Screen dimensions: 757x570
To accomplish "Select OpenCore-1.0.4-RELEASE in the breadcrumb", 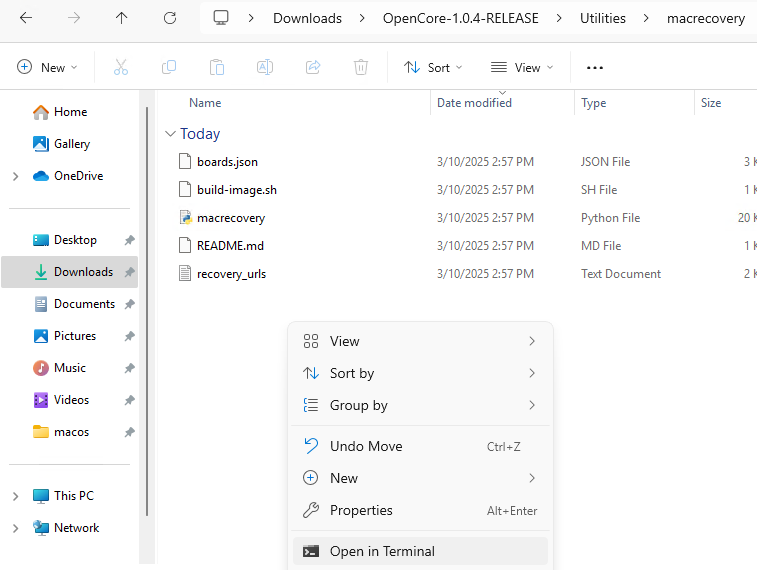I will pyautogui.click(x=461, y=18).
